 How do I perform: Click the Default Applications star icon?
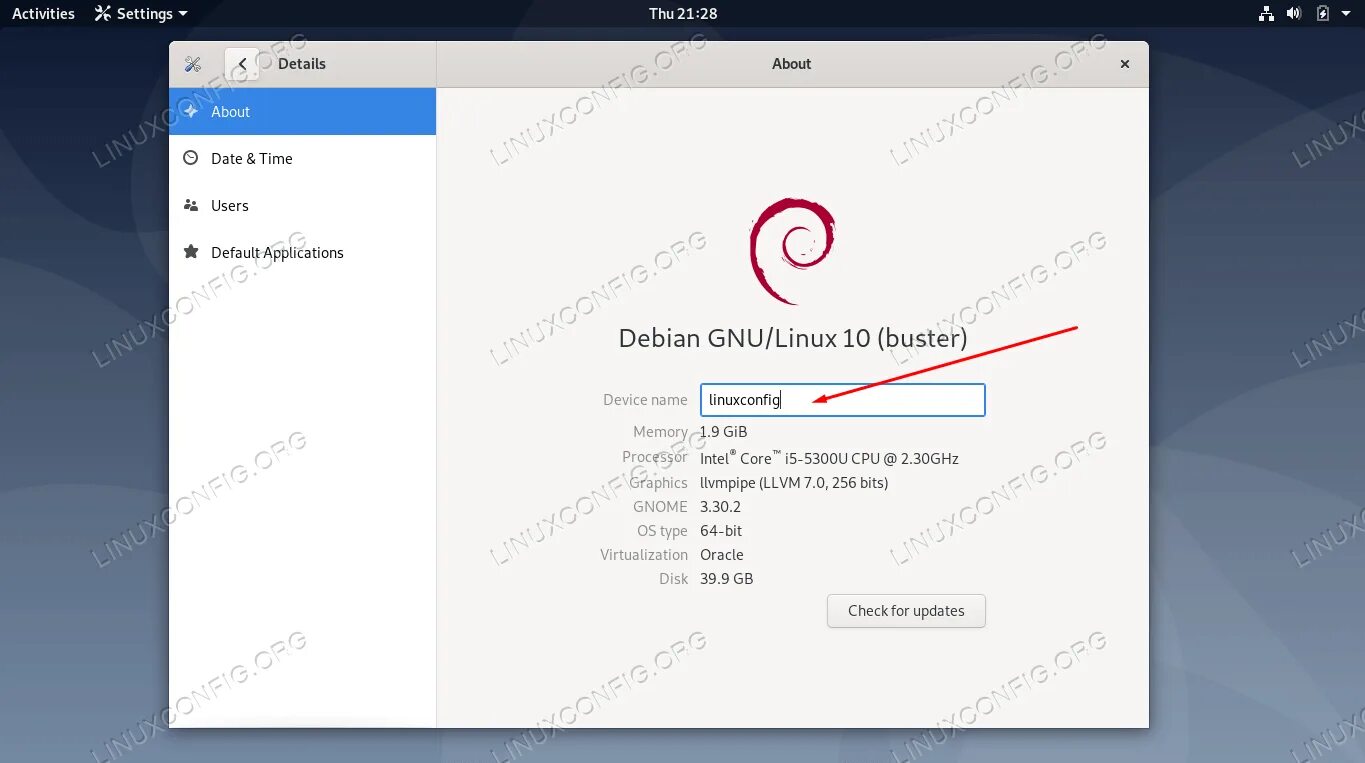click(x=190, y=252)
